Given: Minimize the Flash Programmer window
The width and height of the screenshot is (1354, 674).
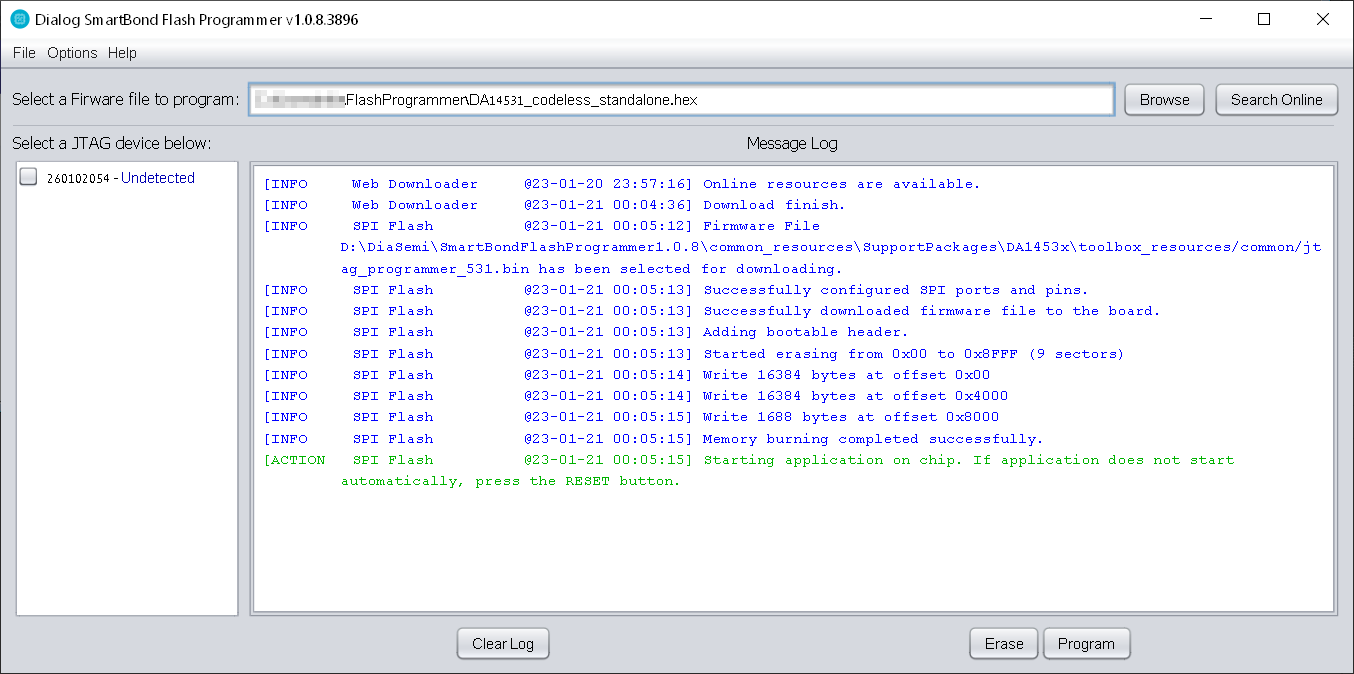Looking at the screenshot, I should point(1205,19).
